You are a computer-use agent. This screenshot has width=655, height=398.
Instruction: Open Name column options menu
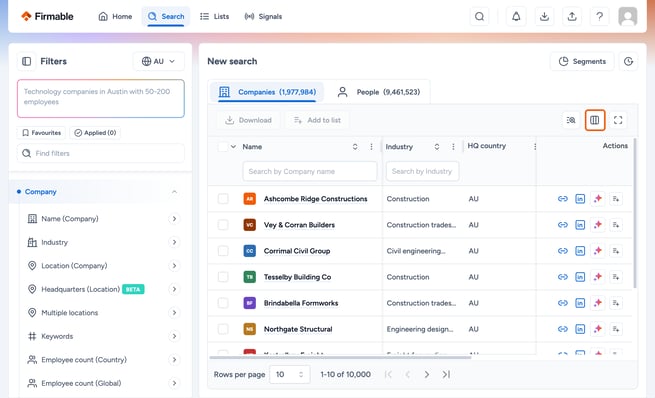(x=371, y=147)
